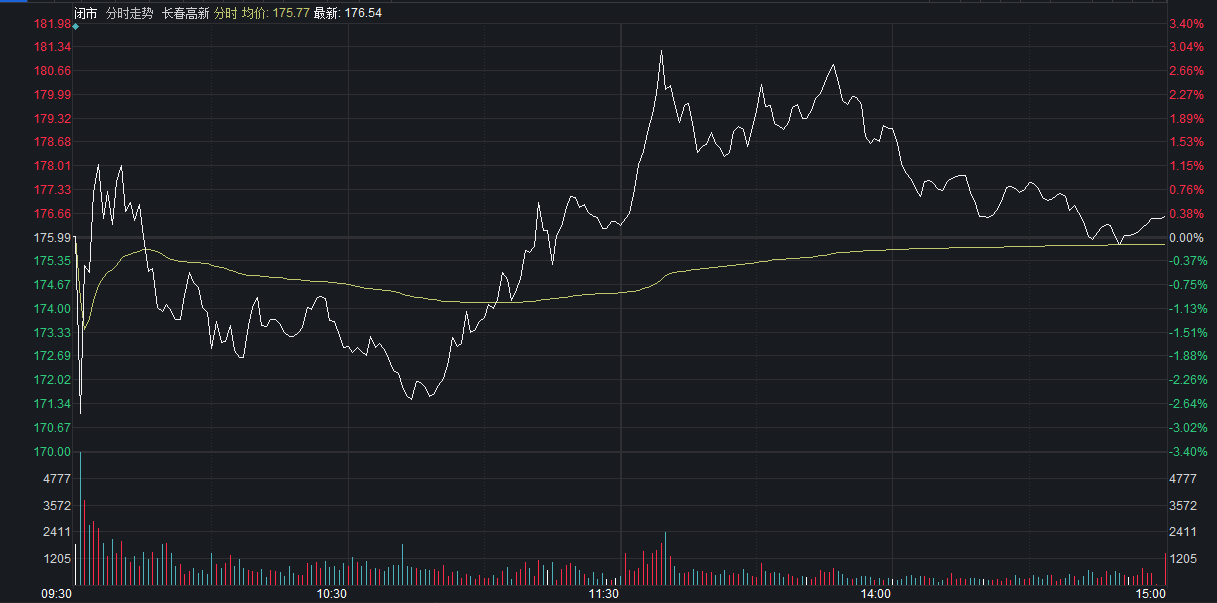Click the red 3.40% upper limit label
Image resolution: width=1217 pixels, height=603 pixels.
click(x=1185, y=23)
